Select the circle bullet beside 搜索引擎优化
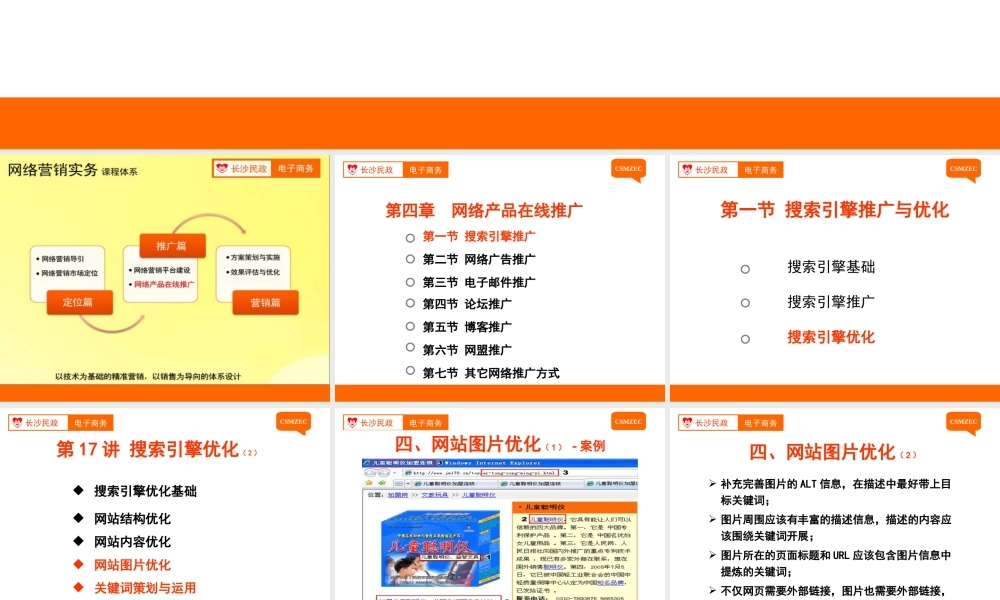Viewport: 1000px width, 600px height. pyautogui.click(x=745, y=339)
